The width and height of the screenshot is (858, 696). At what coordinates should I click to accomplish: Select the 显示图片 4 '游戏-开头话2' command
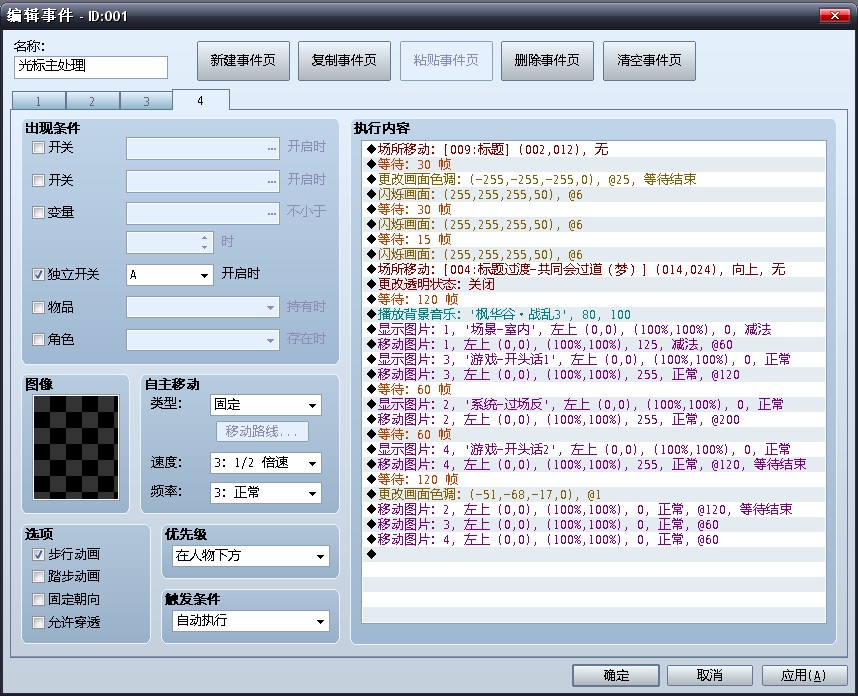click(x=594, y=449)
